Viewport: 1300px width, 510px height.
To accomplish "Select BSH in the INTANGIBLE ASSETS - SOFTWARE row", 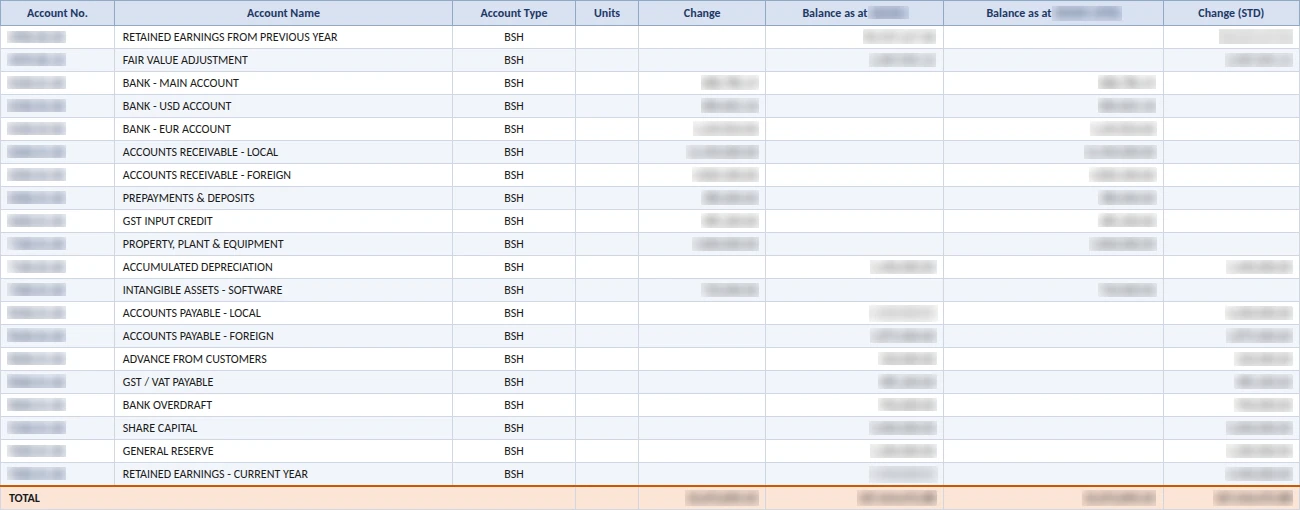I will (514, 290).
